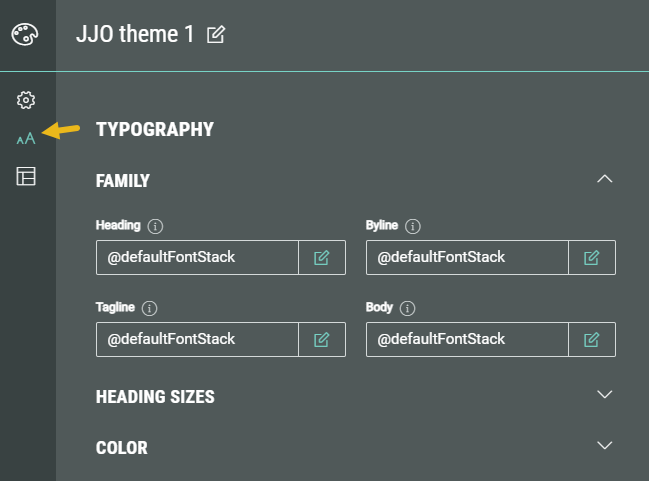
Task: Click edit icon for Body font
Action: coord(592,339)
